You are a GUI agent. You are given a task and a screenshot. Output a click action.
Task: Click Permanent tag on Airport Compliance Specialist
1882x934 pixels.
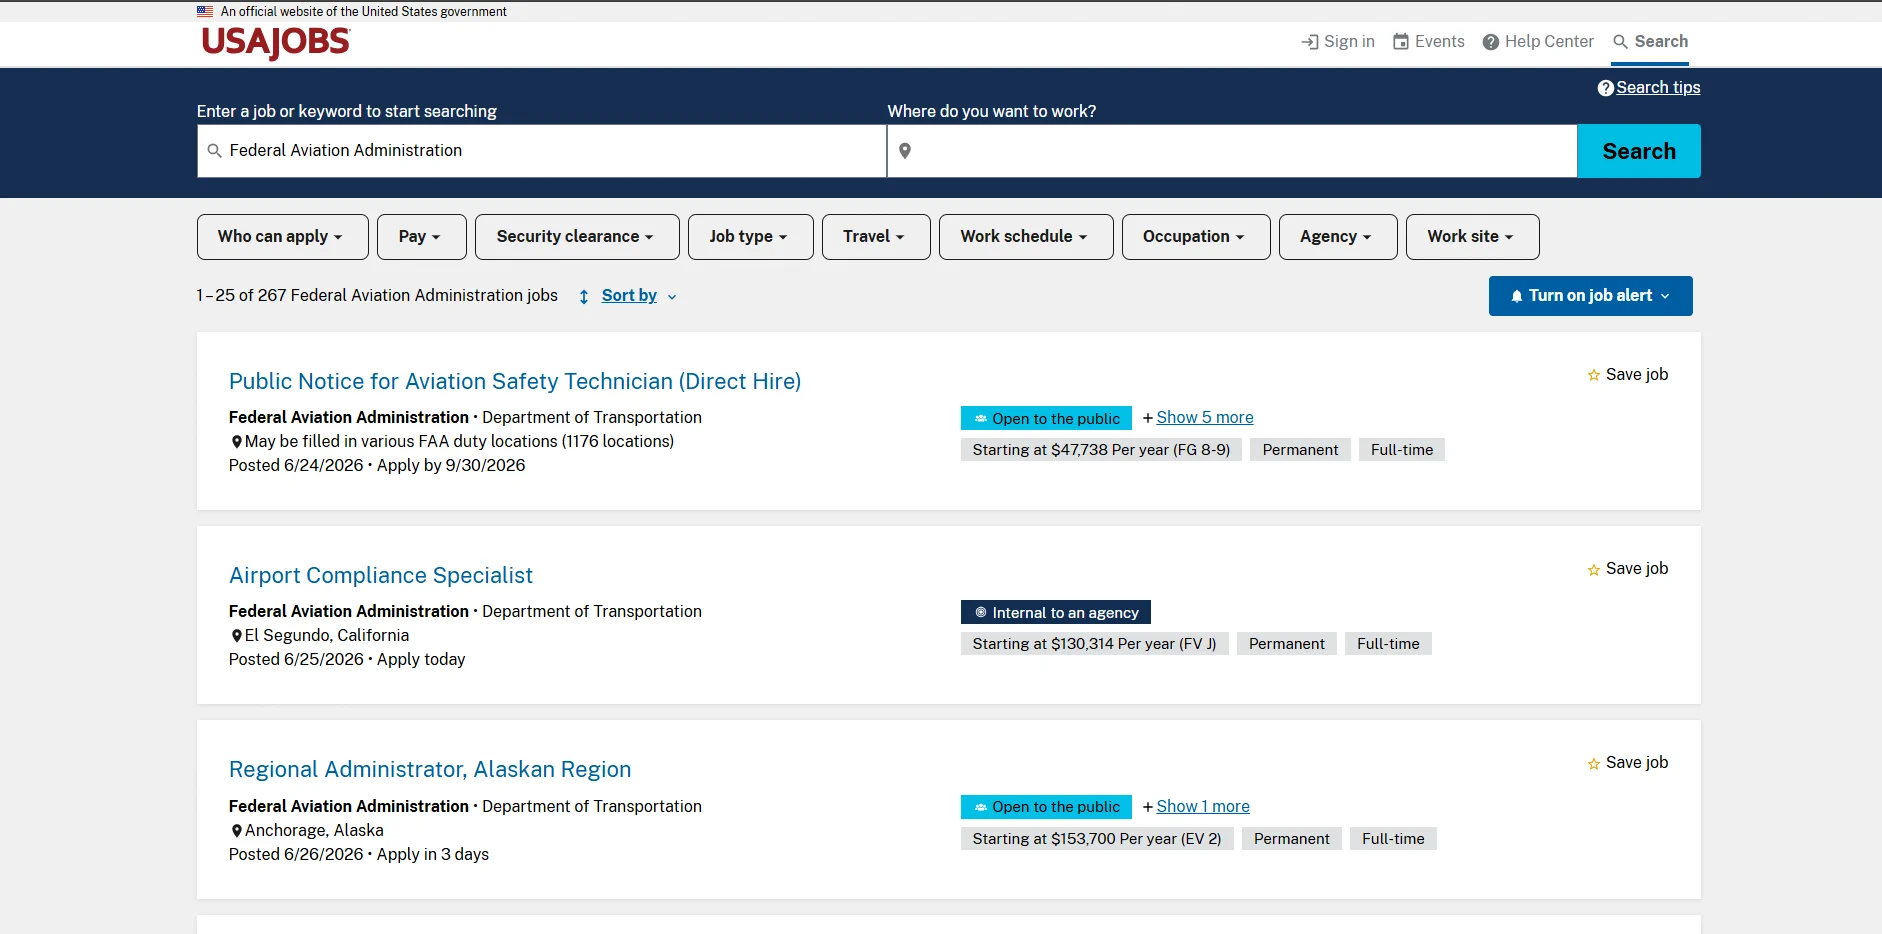coord(1286,644)
